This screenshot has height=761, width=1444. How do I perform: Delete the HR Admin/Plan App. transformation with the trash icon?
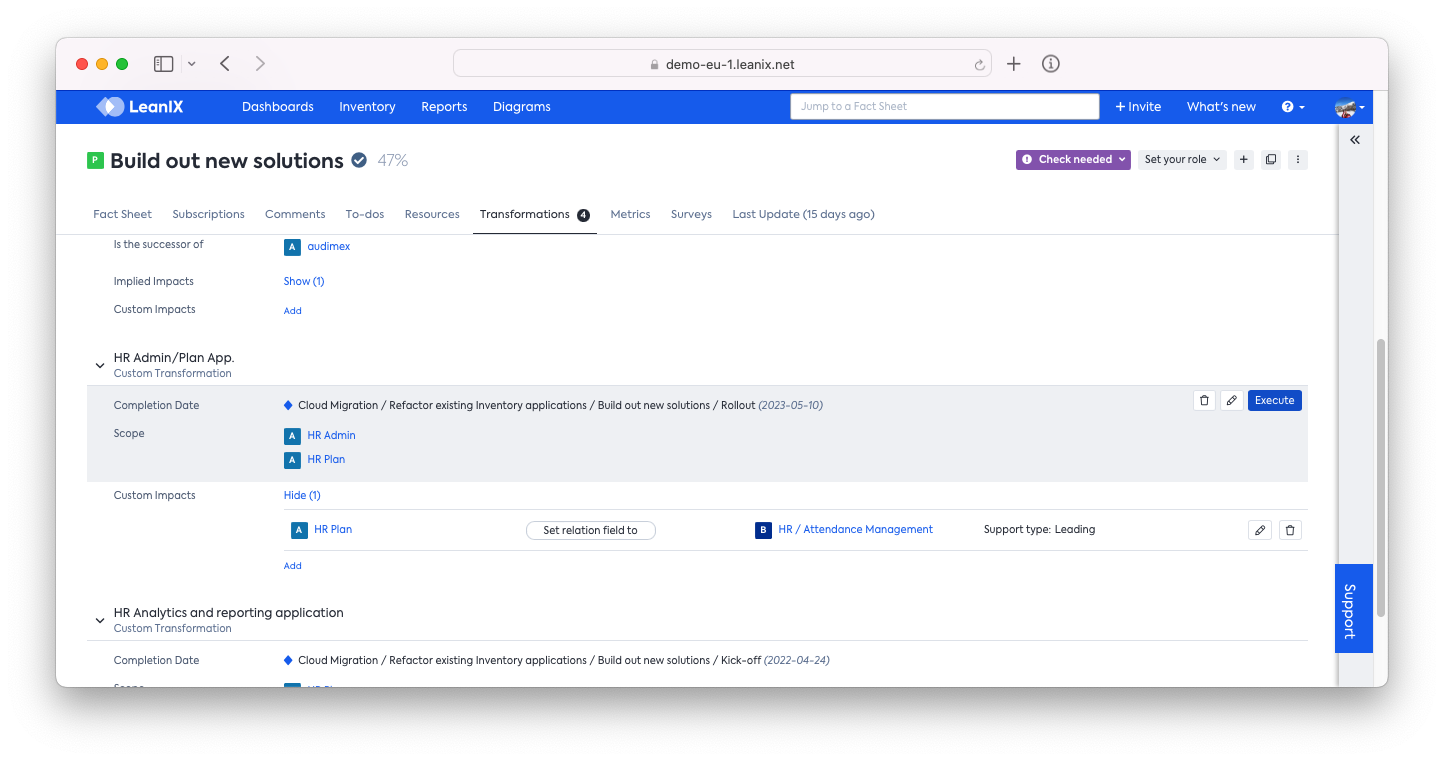(1204, 400)
